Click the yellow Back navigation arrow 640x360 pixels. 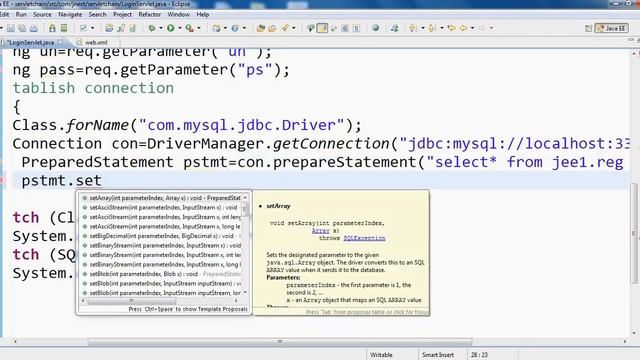[x=463, y=28]
